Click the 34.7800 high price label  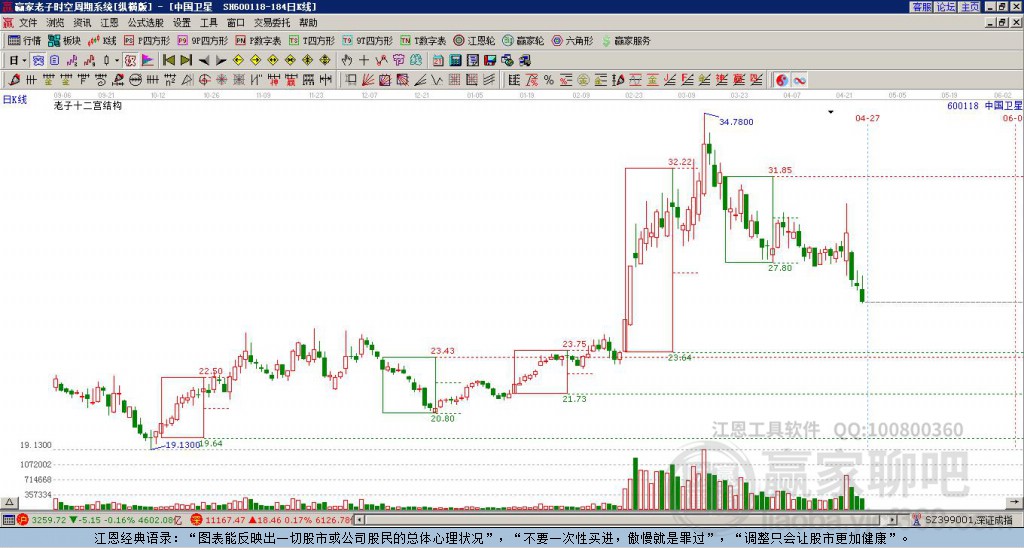736,121
